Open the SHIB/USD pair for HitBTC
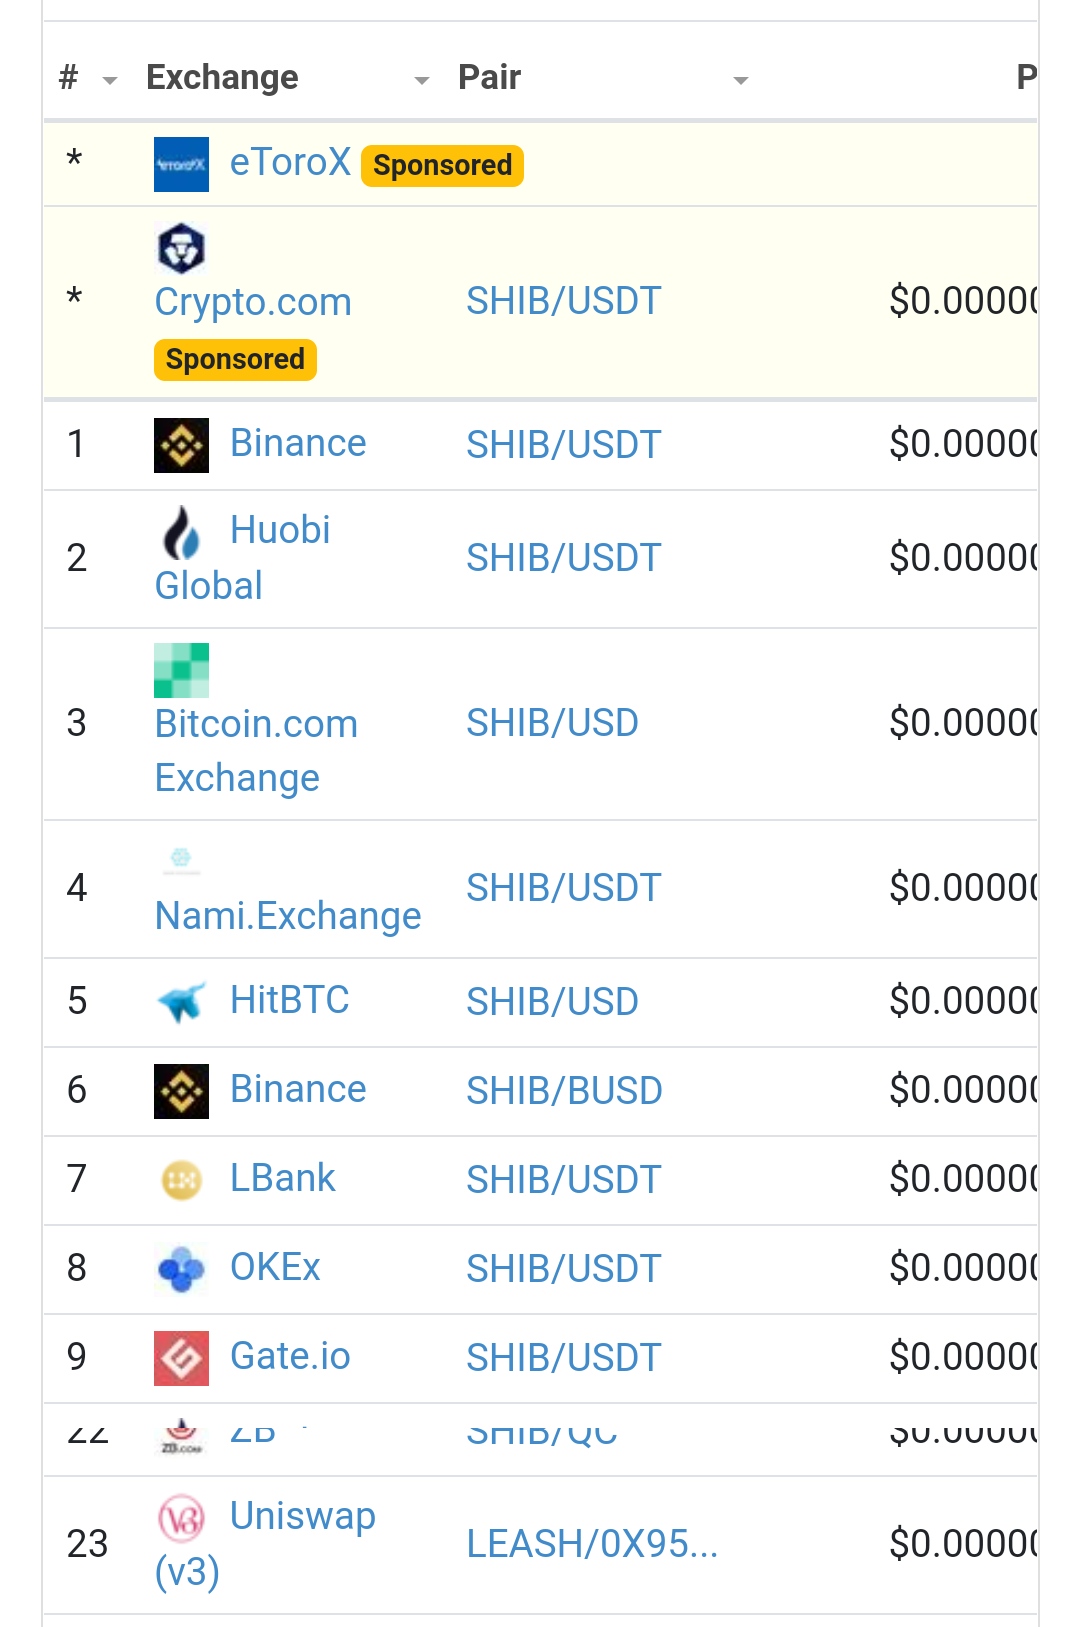The image size is (1080, 1627). point(552,1002)
